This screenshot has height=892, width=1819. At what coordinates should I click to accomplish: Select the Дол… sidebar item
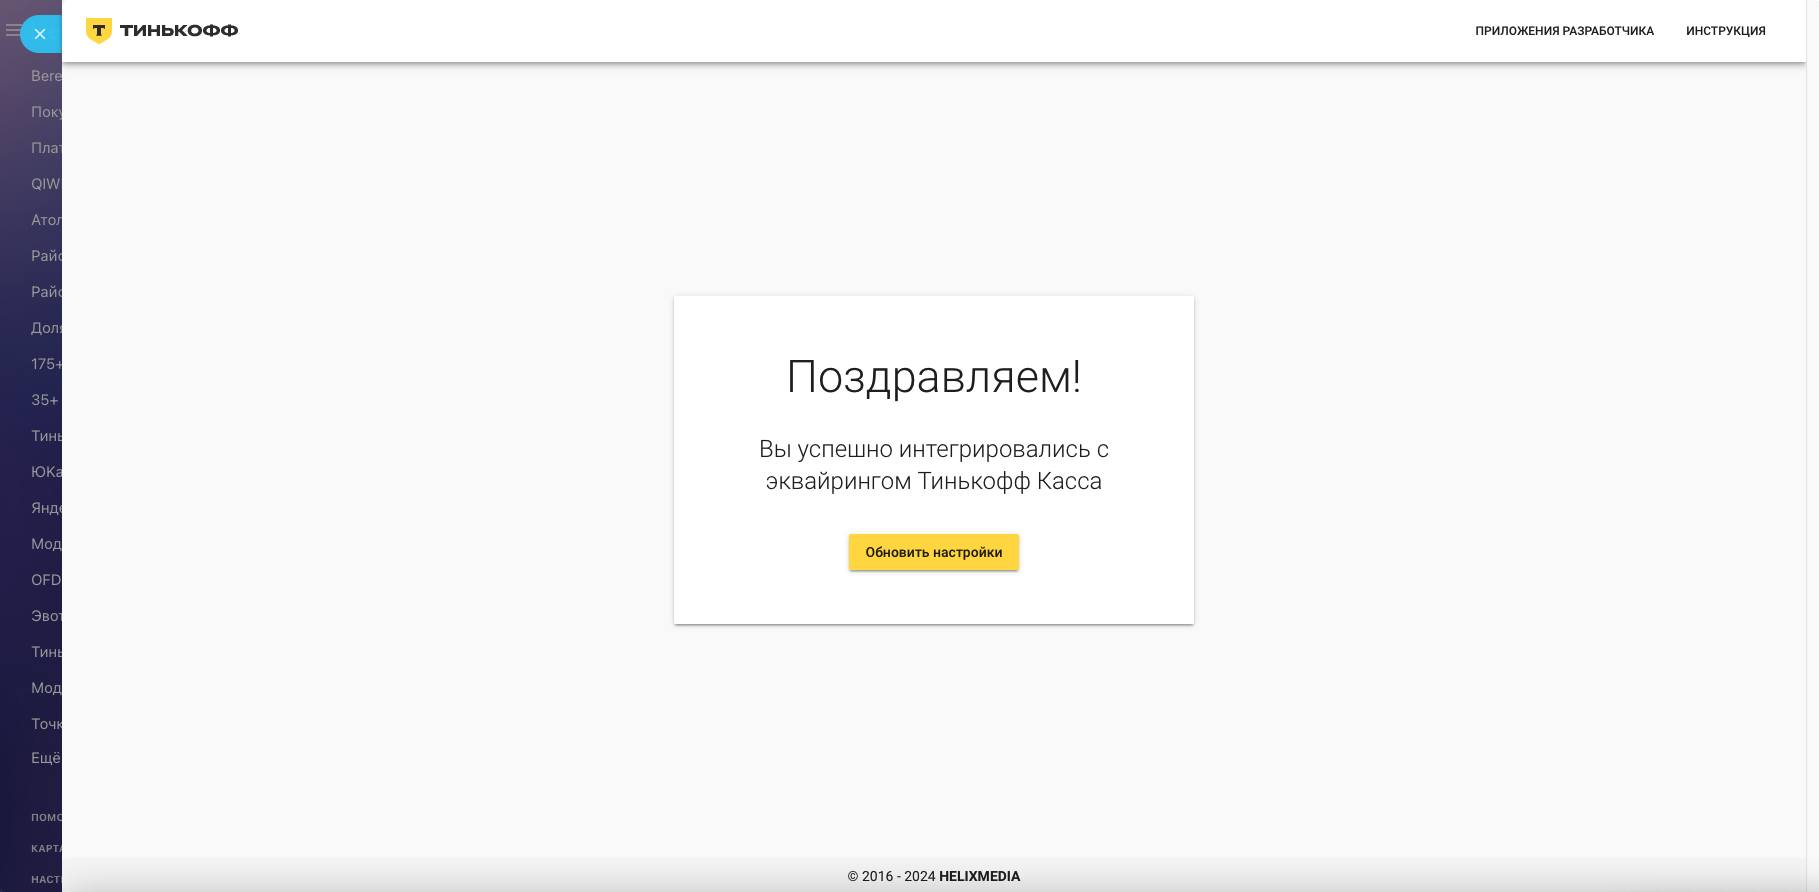46,328
